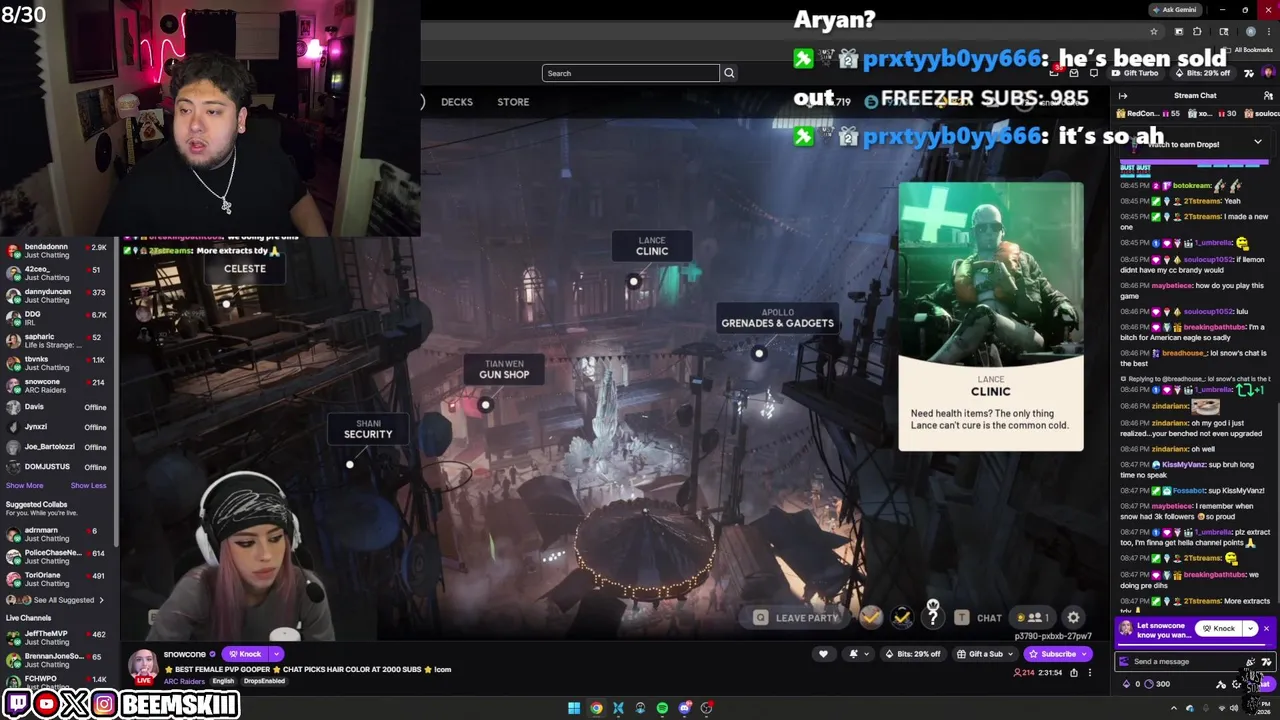
Task: Select Celeste map marker
Action: pos(245,269)
